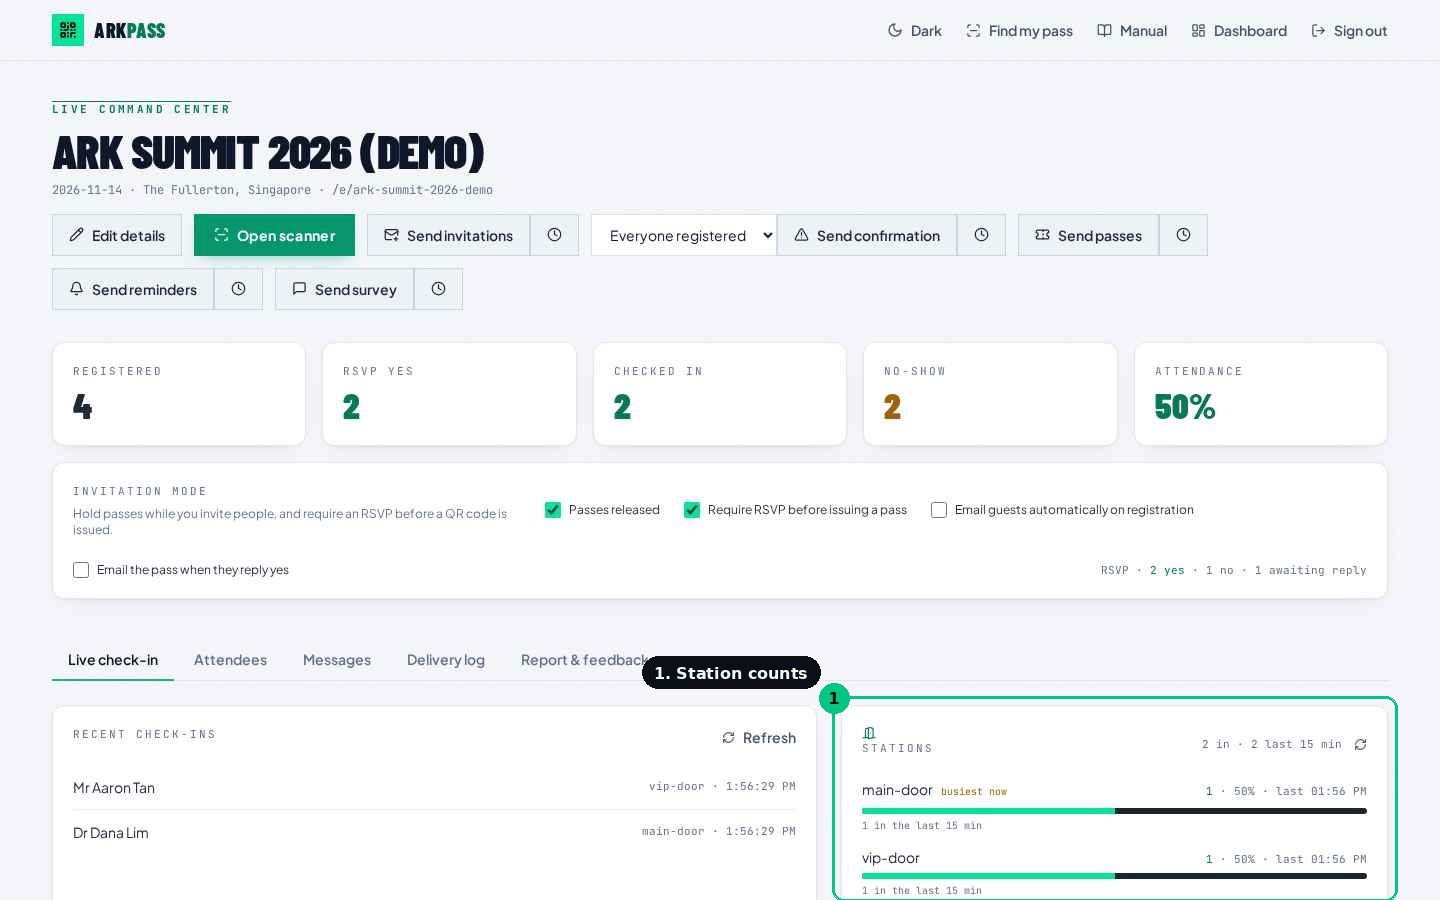Select the Live check-in tab
Image resolution: width=1440 pixels, height=900 pixels.
pos(113,660)
